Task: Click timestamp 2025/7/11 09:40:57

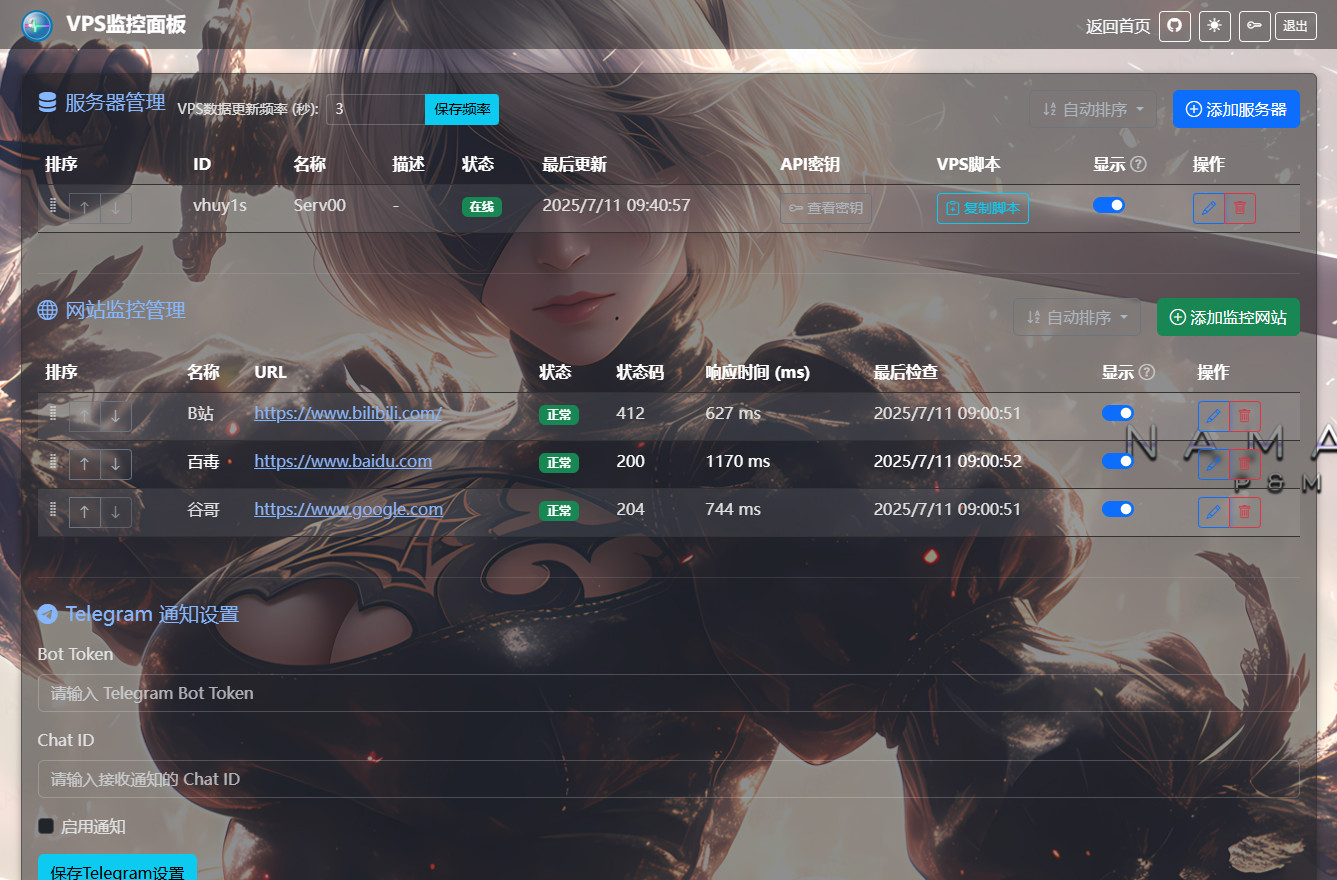Action: point(616,205)
